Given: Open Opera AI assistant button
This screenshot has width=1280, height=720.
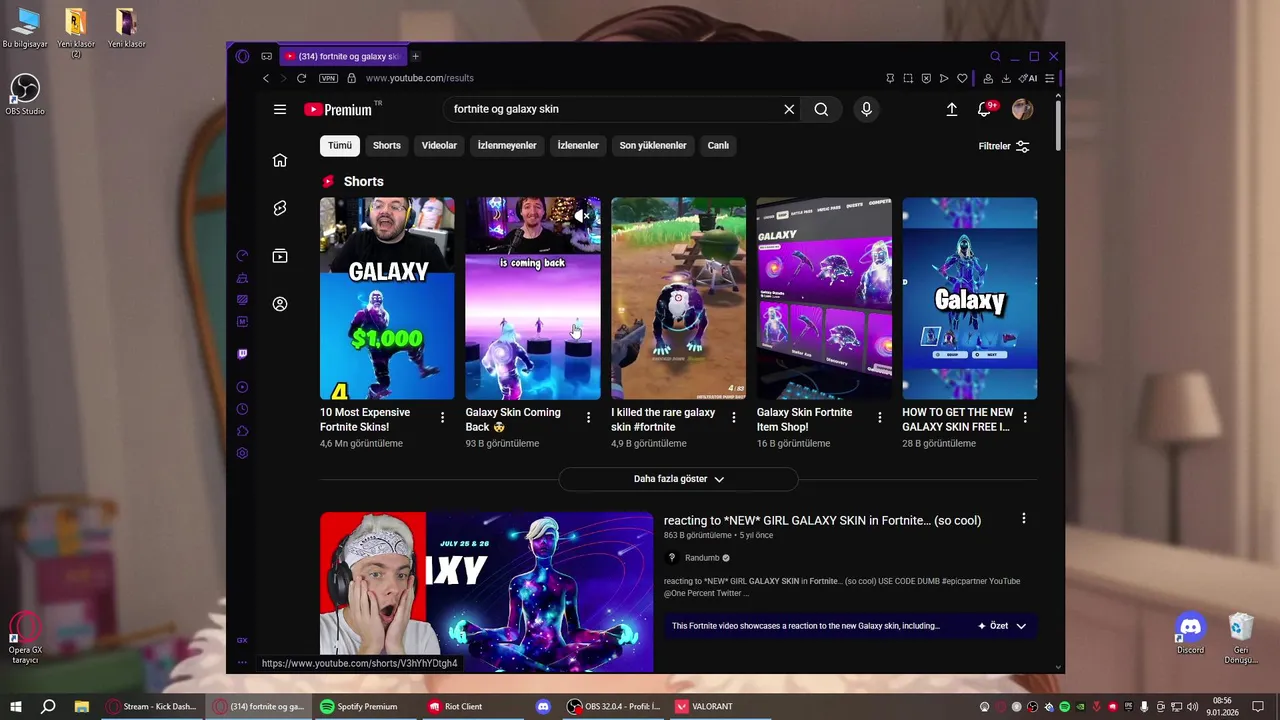Looking at the screenshot, I should pos(1028,78).
